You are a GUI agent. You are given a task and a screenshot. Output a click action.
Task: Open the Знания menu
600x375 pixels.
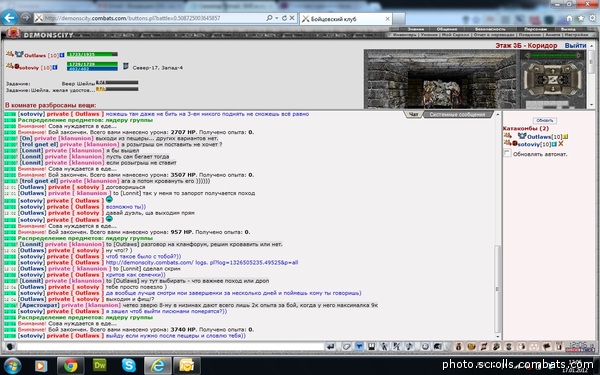tap(416, 29)
